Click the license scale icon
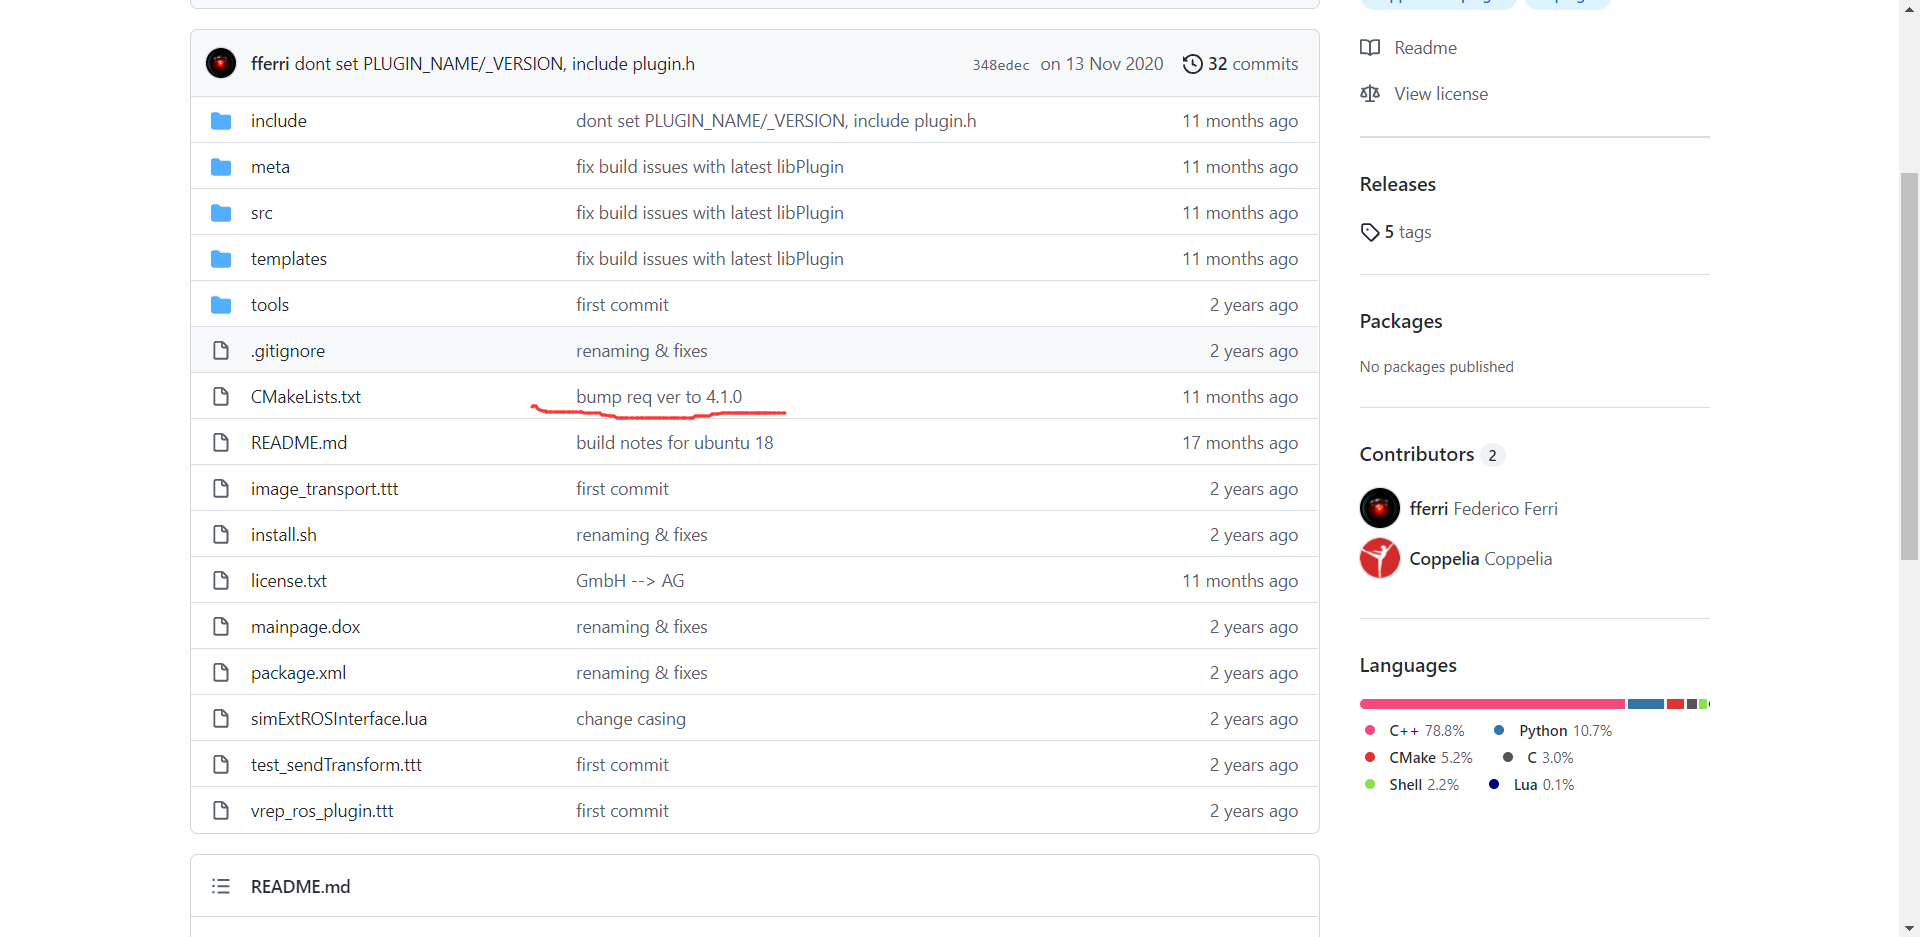Image resolution: width=1920 pixels, height=937 pixels. click(1370, 94)
